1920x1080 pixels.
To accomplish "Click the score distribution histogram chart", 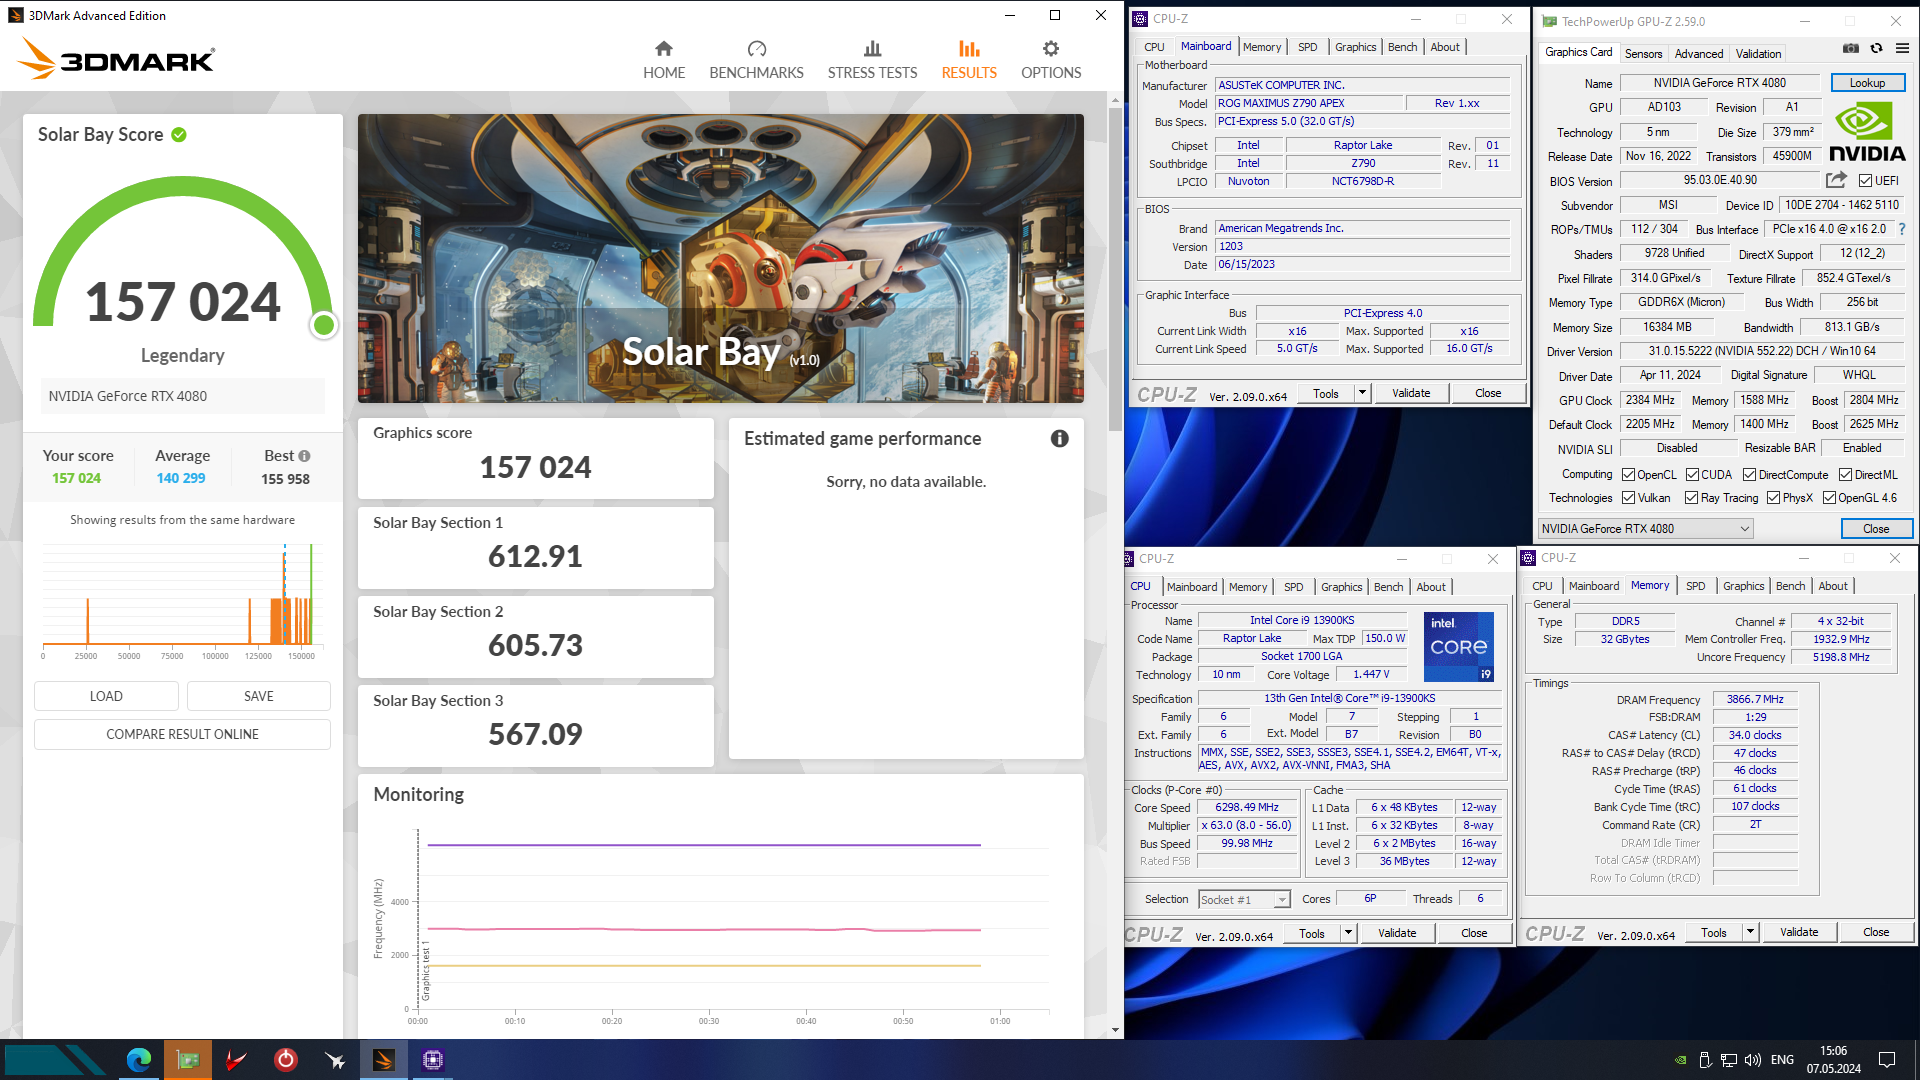I will pos(182,598).
